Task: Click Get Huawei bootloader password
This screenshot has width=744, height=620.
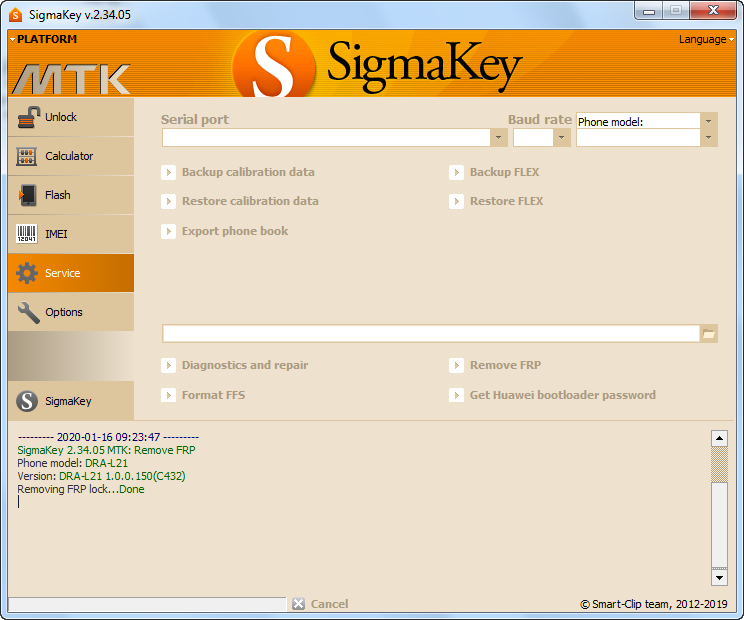Action: (563, 395)
